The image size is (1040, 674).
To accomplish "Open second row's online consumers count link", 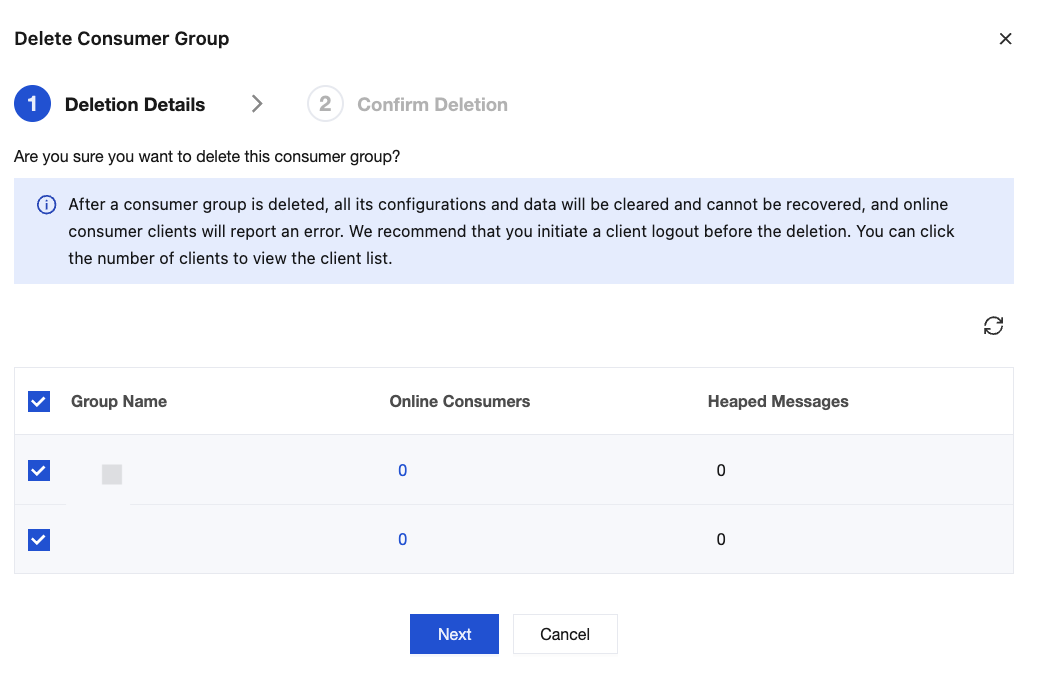I will tap(402, 540).
